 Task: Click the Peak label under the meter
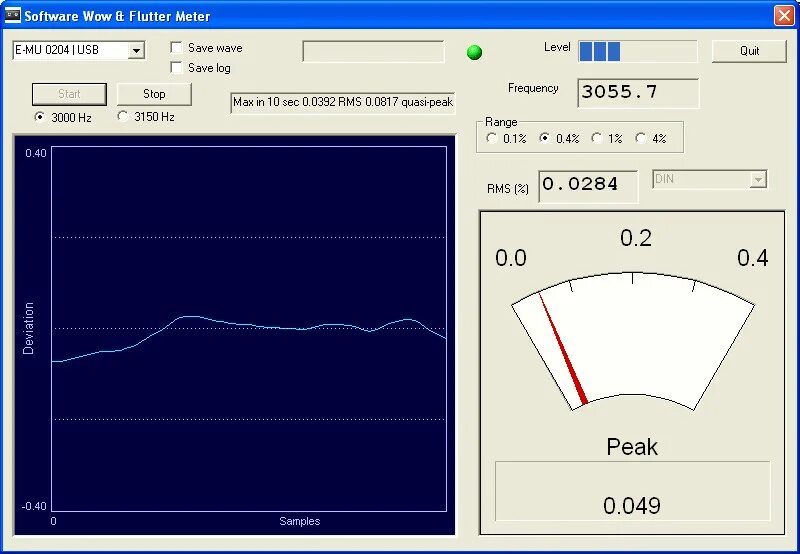pyautogui.click(x=632, y=447)
